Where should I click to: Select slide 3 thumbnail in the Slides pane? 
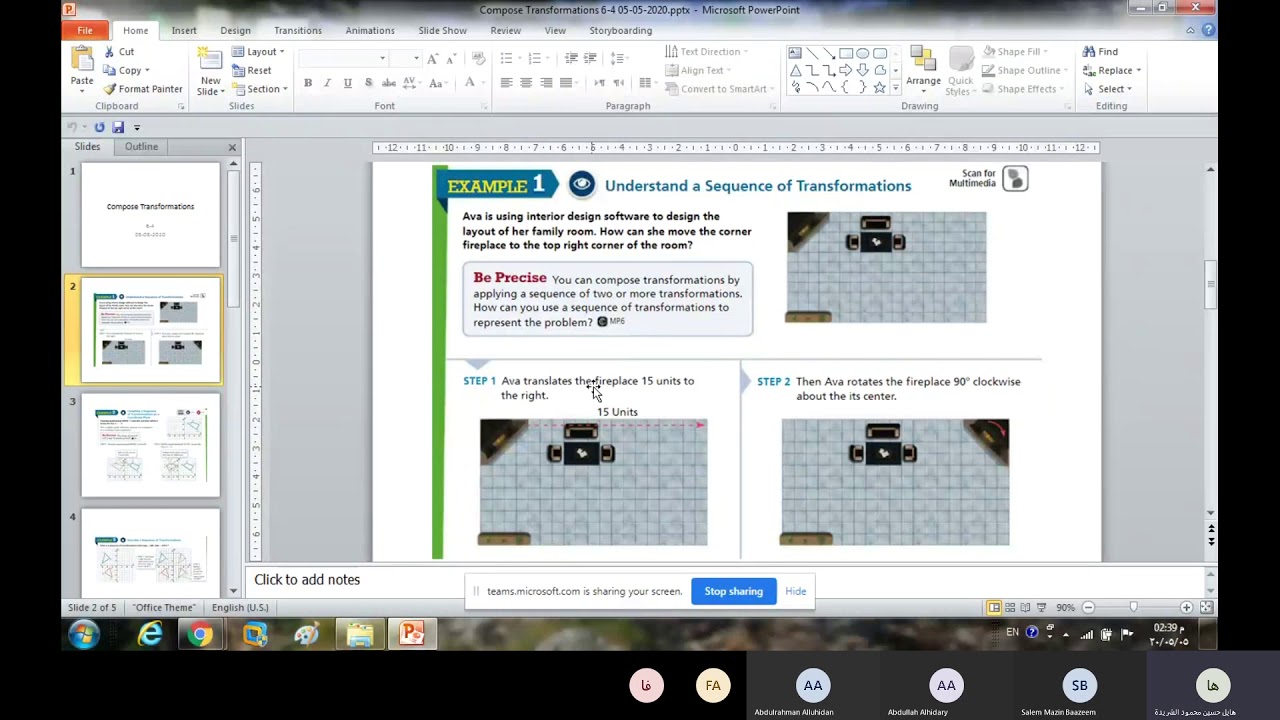[150, 444]
